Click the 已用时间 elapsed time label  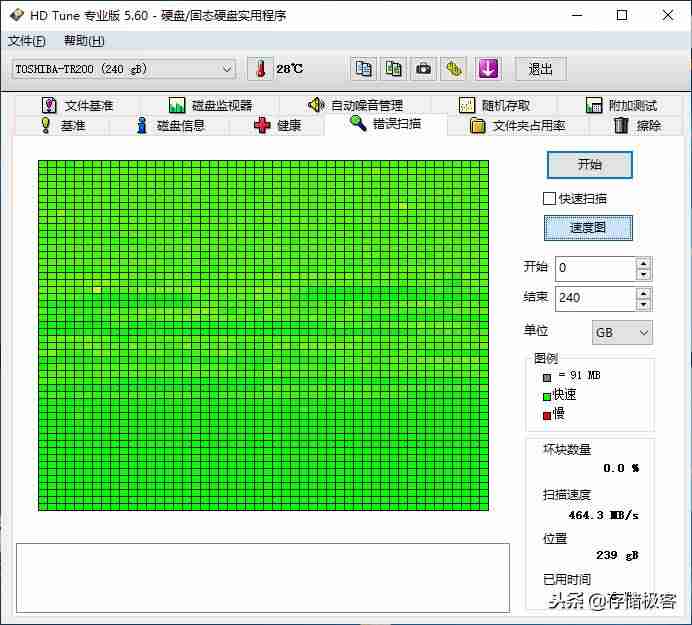(x=567, y=579)
